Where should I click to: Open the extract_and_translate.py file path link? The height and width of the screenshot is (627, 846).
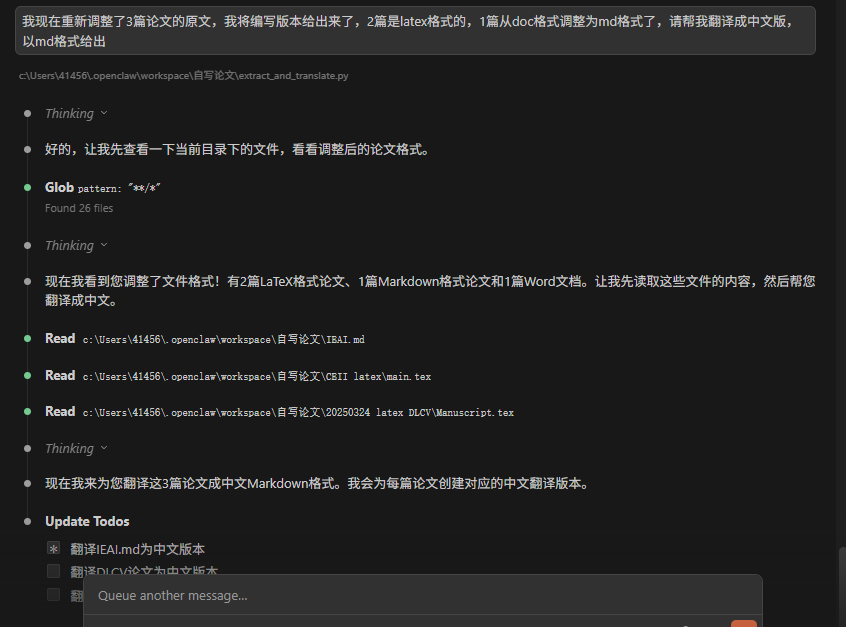pos(183,76)
